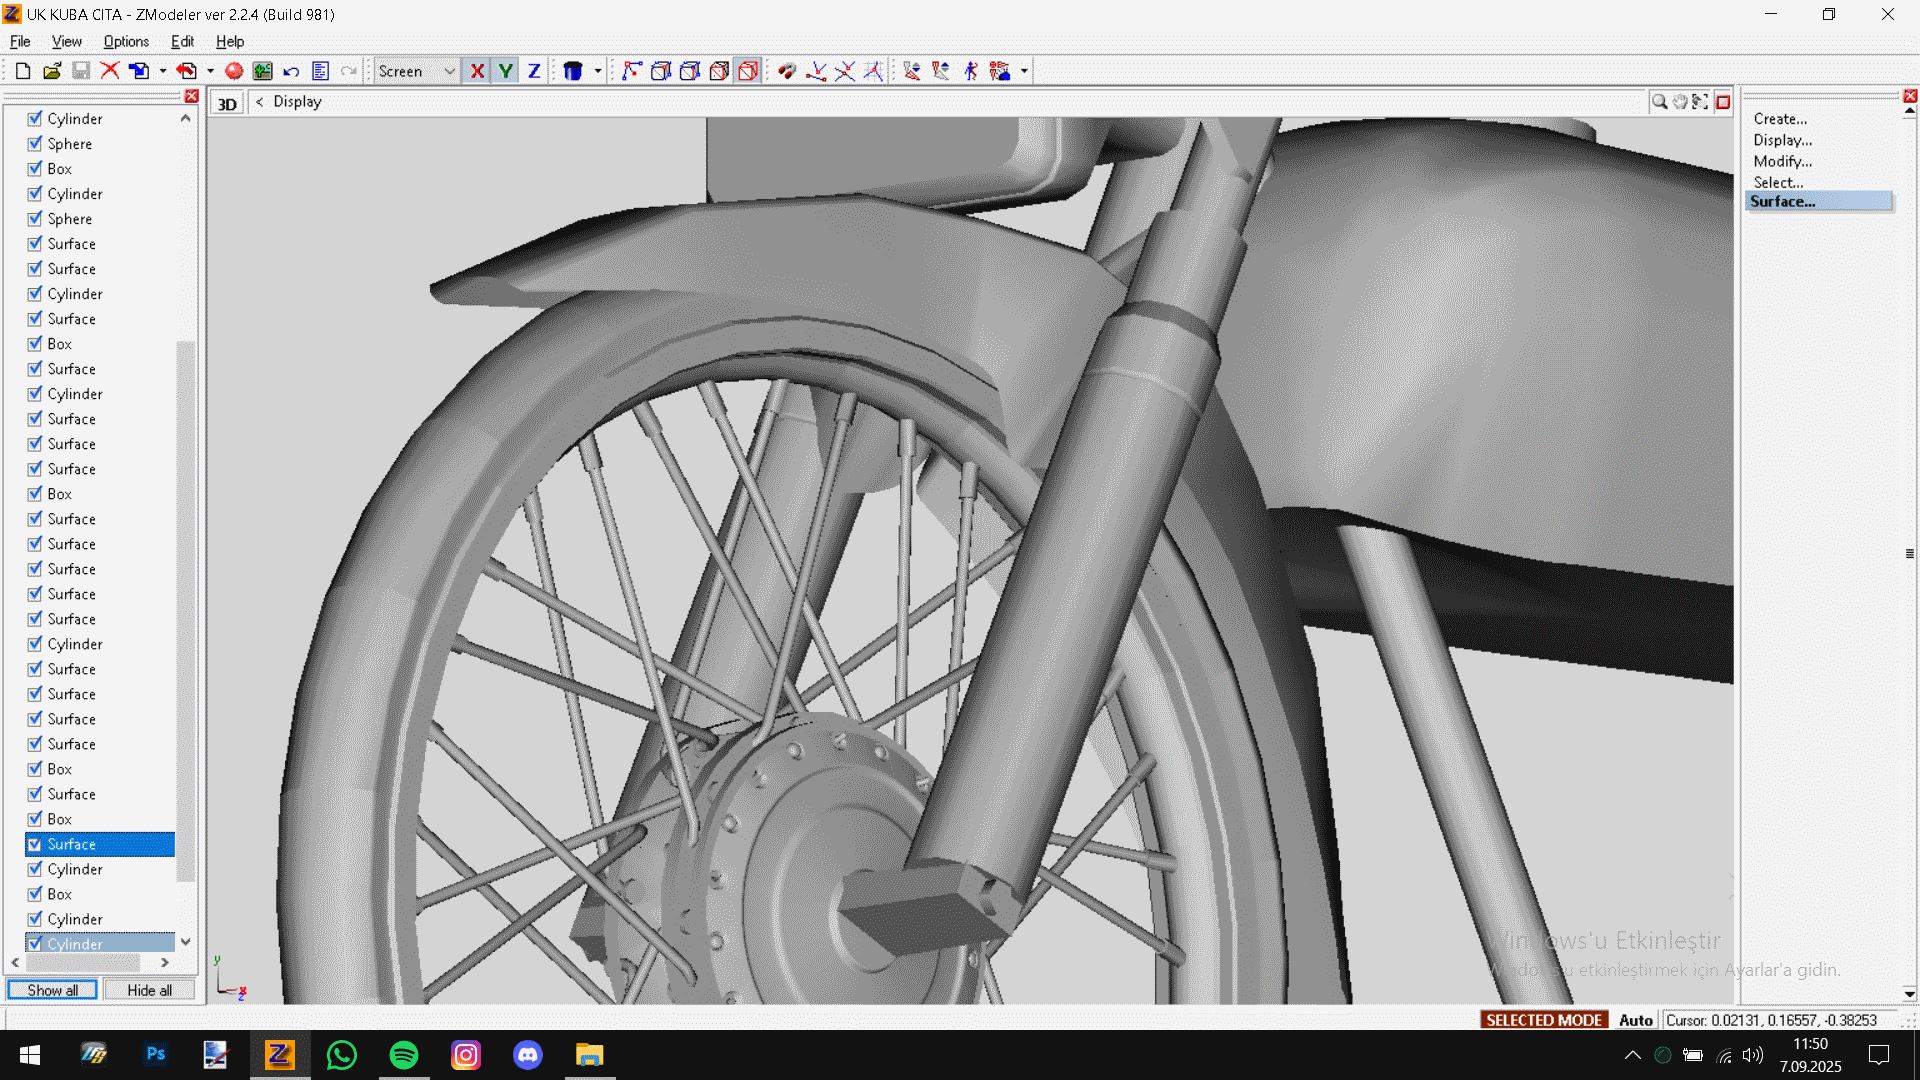Open the Modify... command group
Image resolution: width=1920 pixels, height=1080 pixels.
[x=1782, y=161]
